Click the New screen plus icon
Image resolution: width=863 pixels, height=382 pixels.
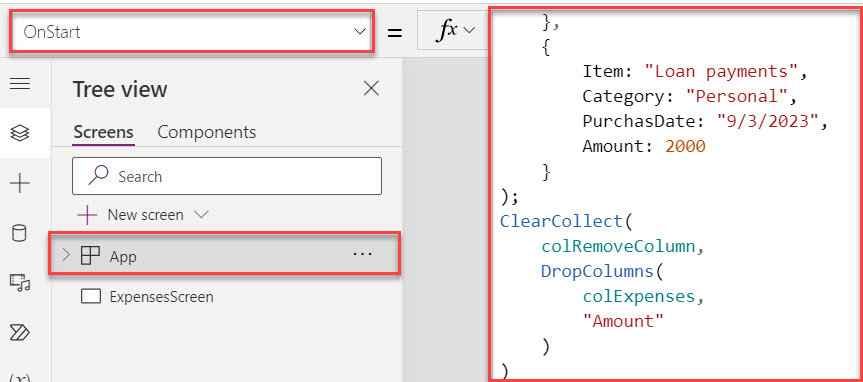pos(87,214)
